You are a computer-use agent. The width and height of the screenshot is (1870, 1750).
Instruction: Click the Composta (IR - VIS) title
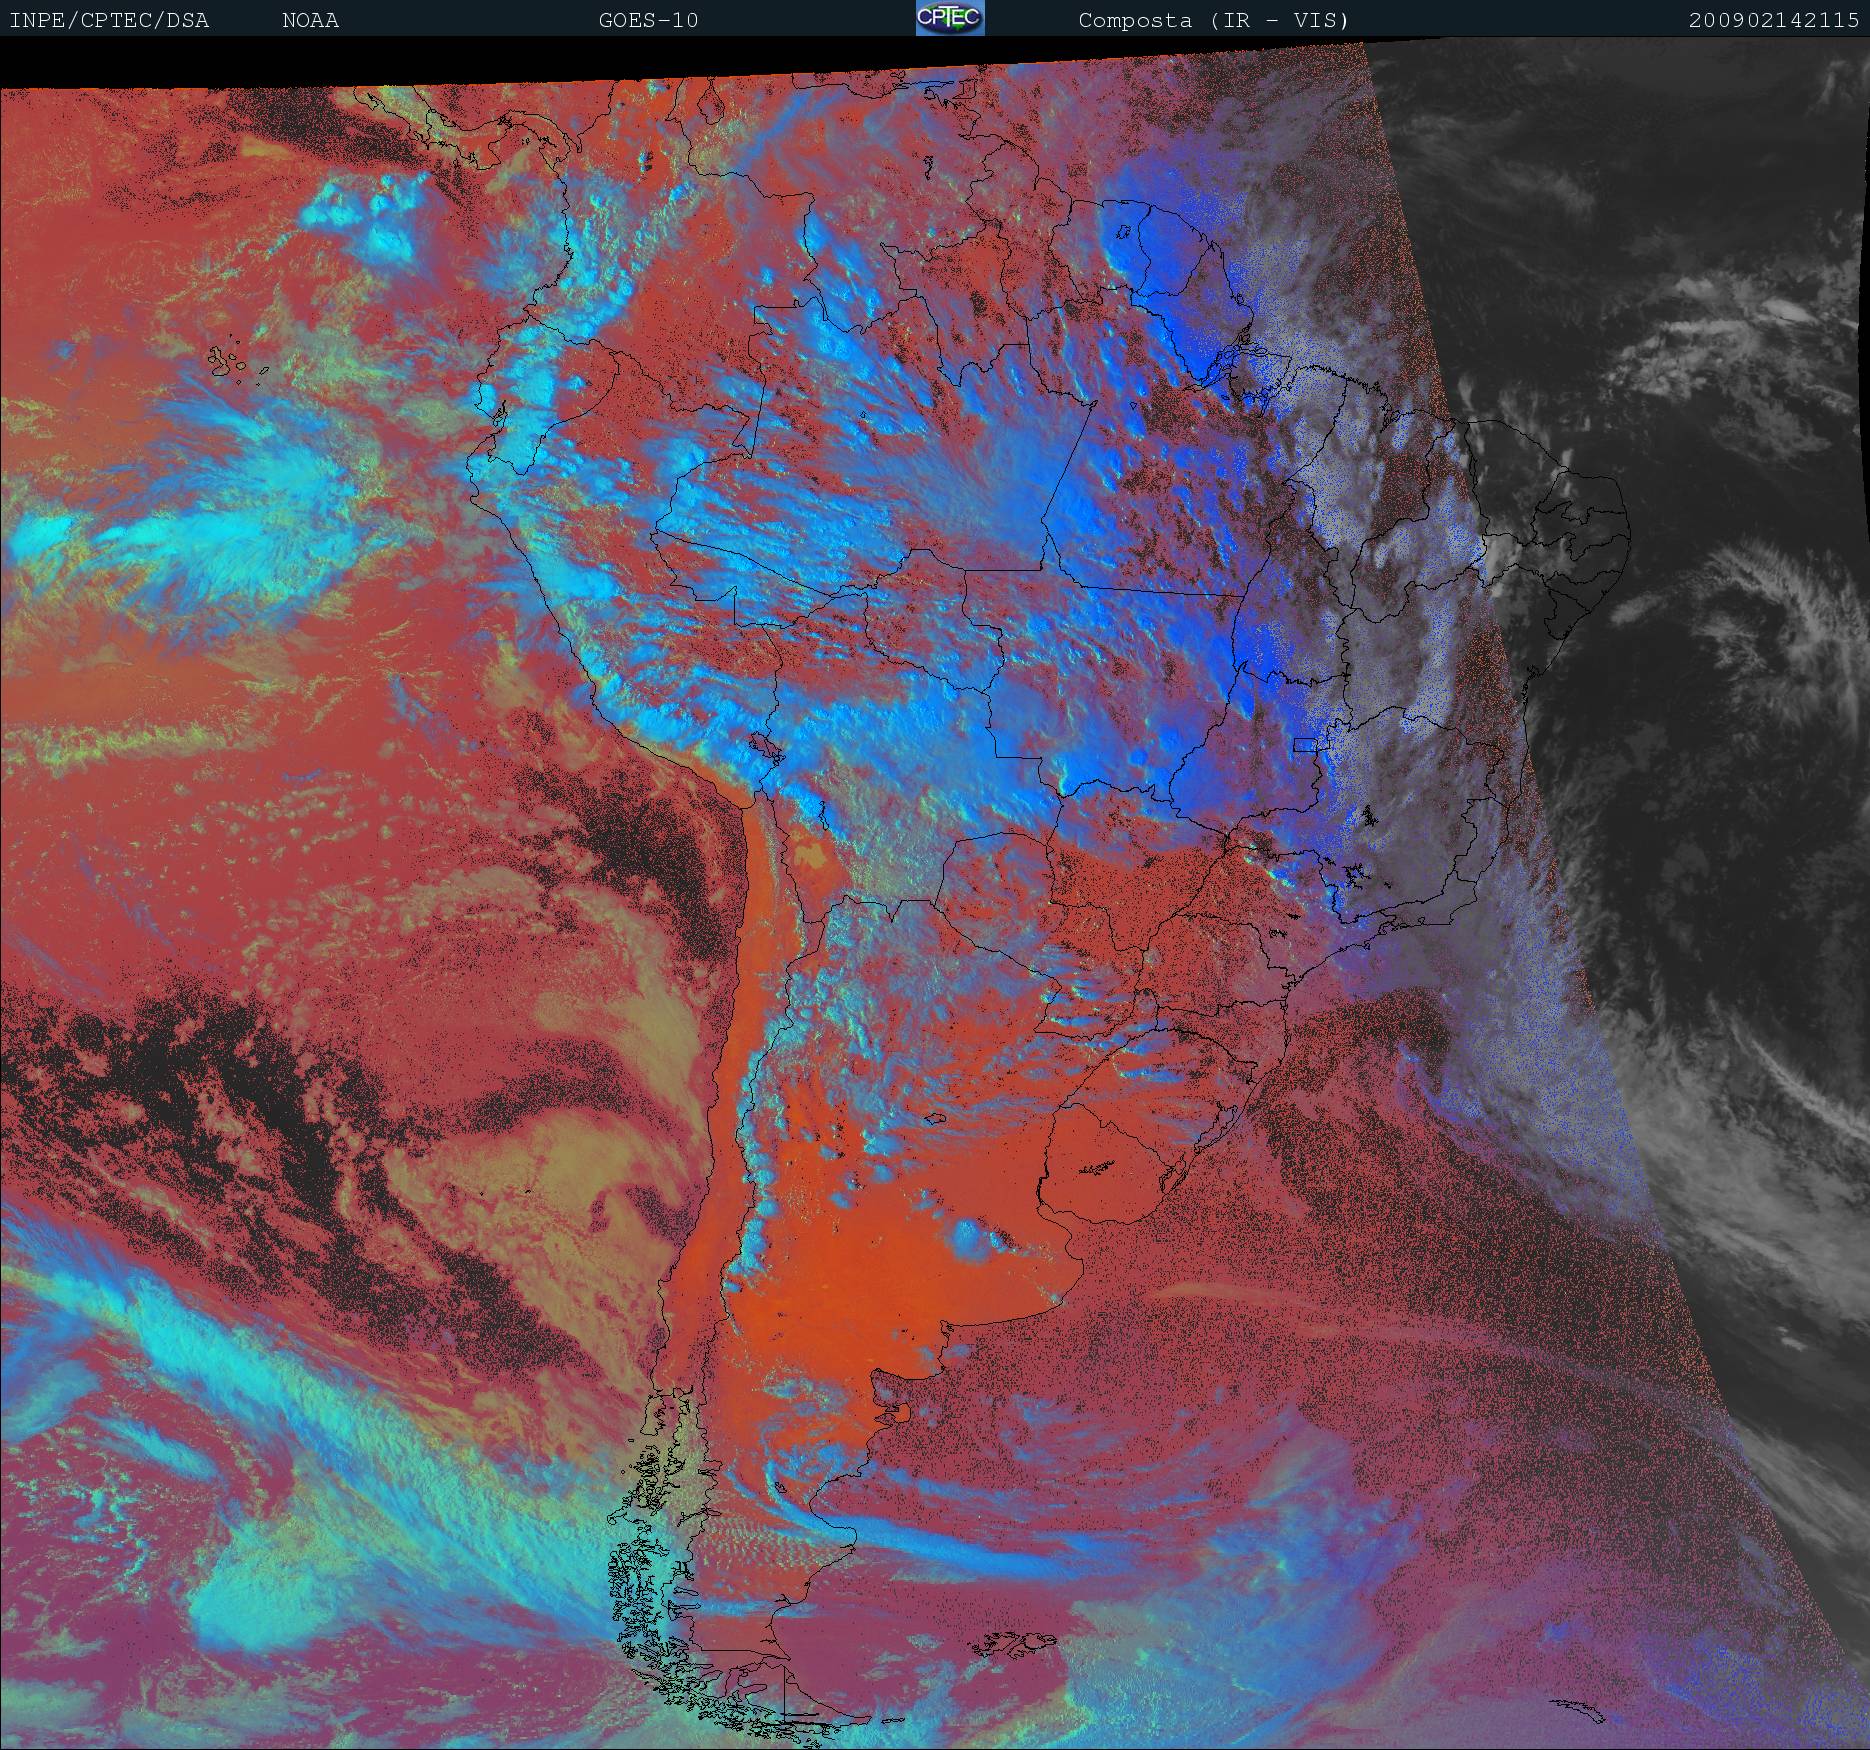click(x=1214, y=20)
